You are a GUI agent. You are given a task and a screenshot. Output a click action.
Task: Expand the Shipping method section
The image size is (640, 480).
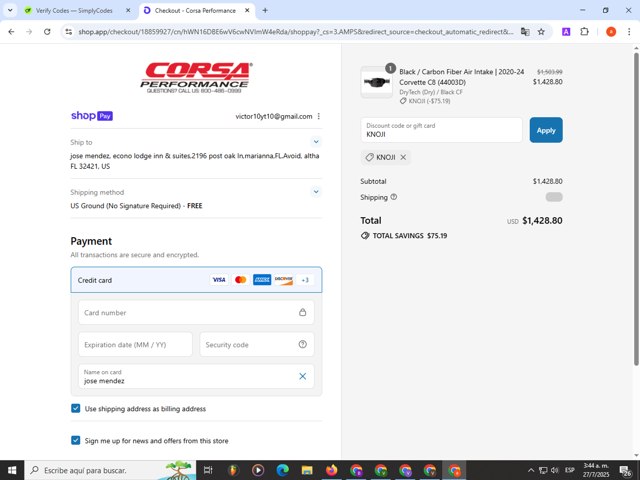316,192
